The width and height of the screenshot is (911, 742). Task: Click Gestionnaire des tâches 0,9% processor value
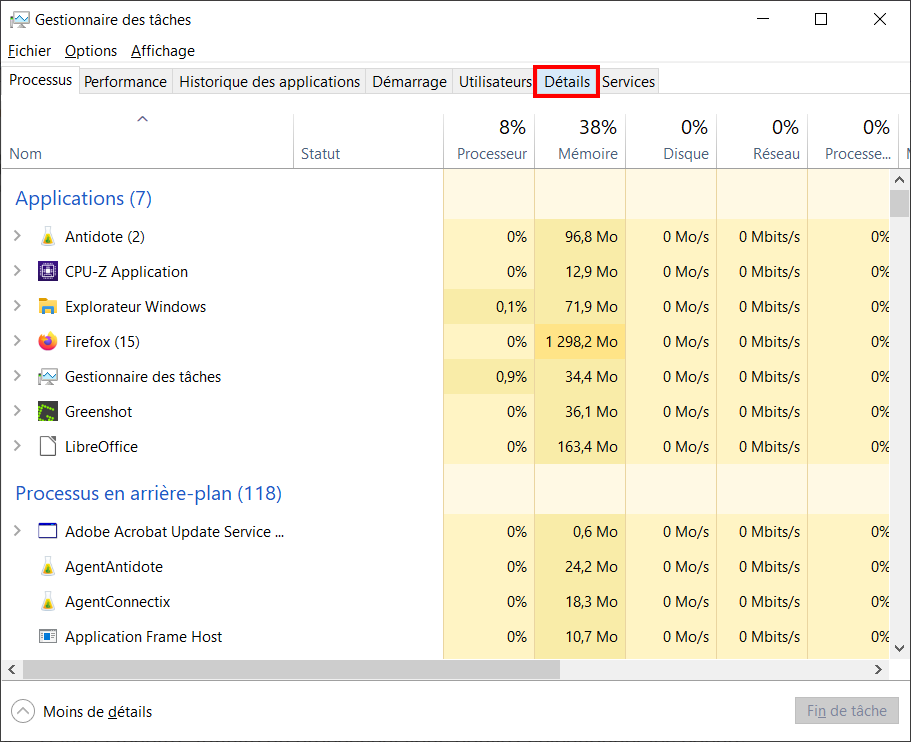click(511, 377)
